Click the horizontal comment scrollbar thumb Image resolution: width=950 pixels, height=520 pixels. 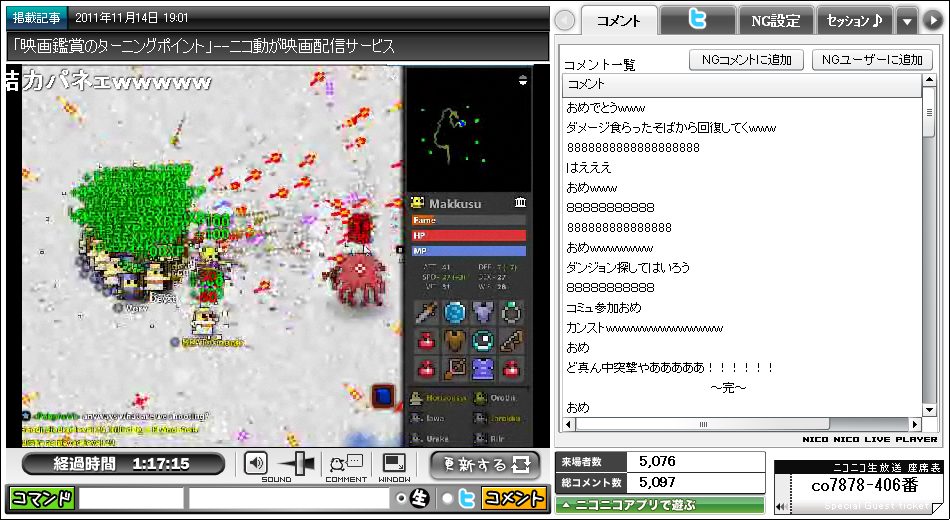point(703,424)
